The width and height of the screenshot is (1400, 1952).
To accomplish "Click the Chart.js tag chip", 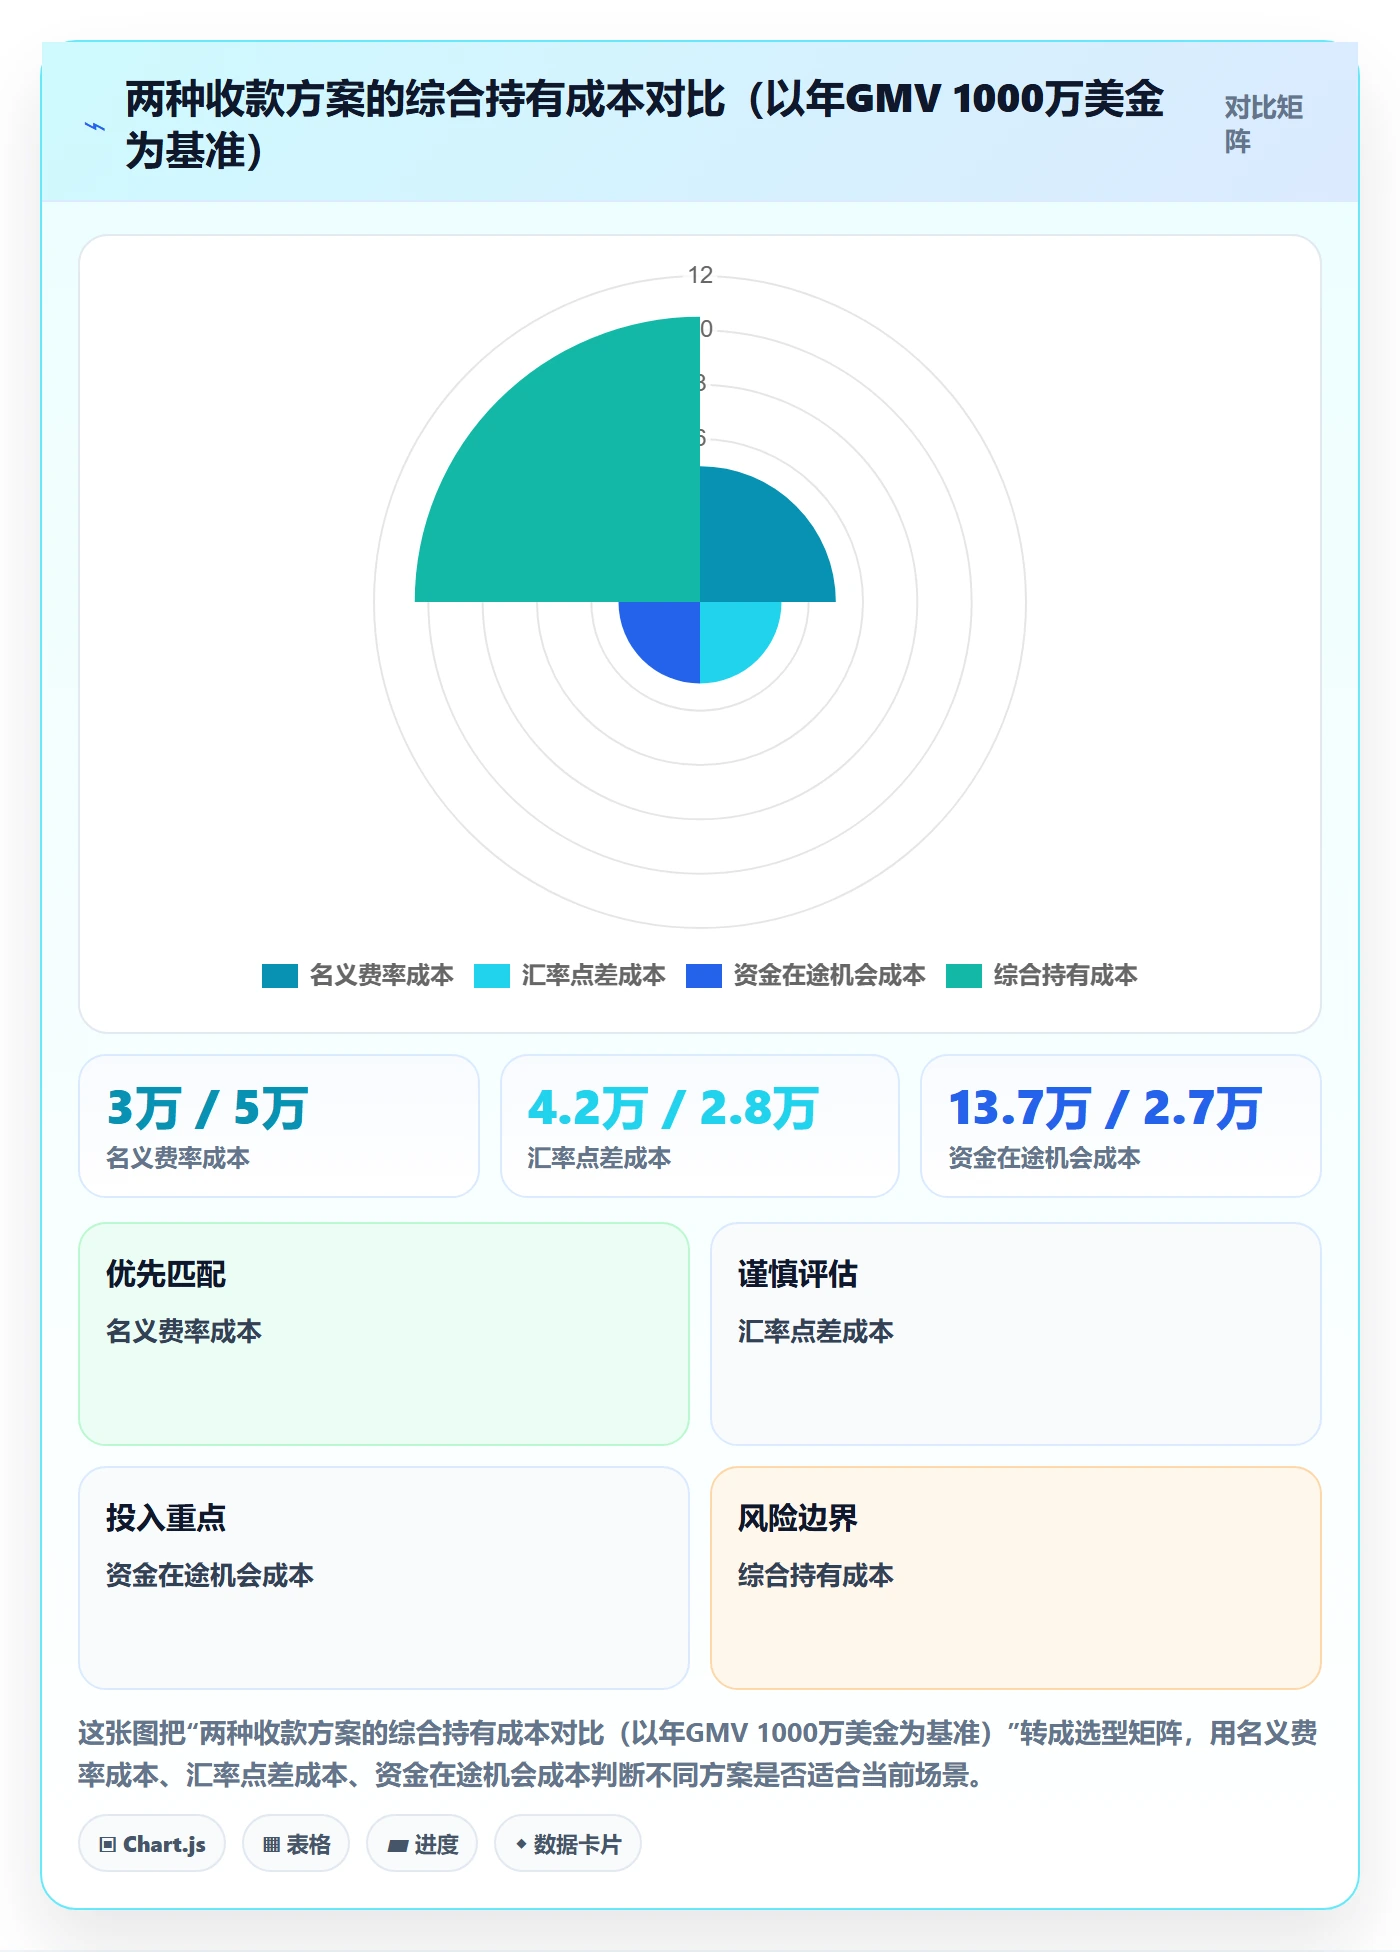I will pyautogui.click(x=152, y=1844).
